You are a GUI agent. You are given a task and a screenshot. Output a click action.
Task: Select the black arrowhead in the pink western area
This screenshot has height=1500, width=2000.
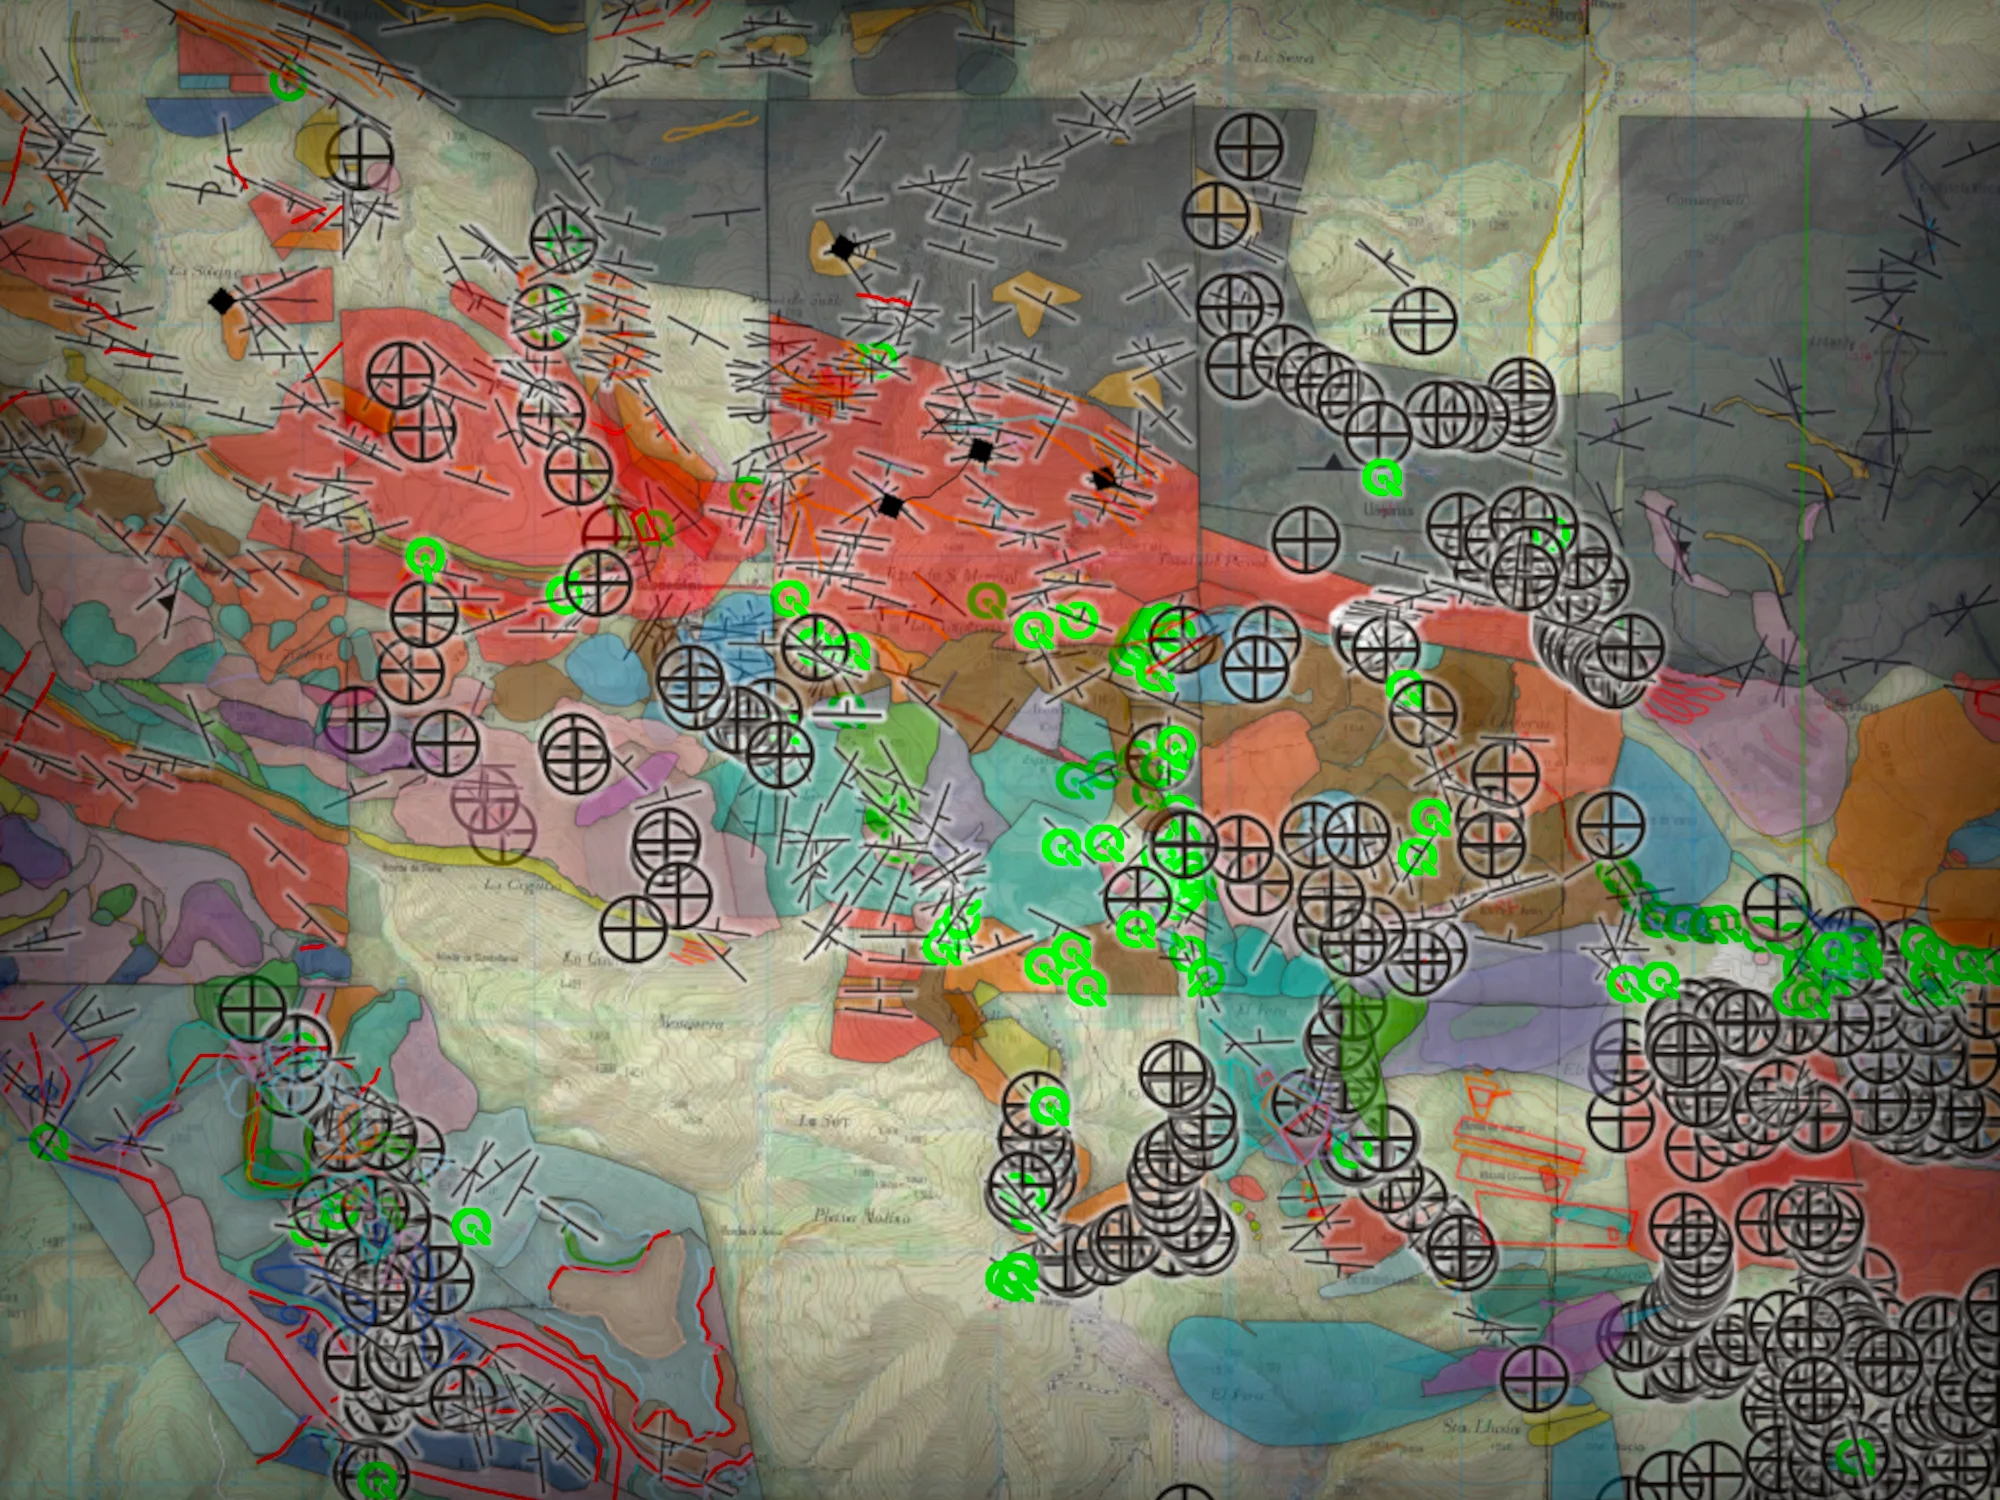coord(166,603)
